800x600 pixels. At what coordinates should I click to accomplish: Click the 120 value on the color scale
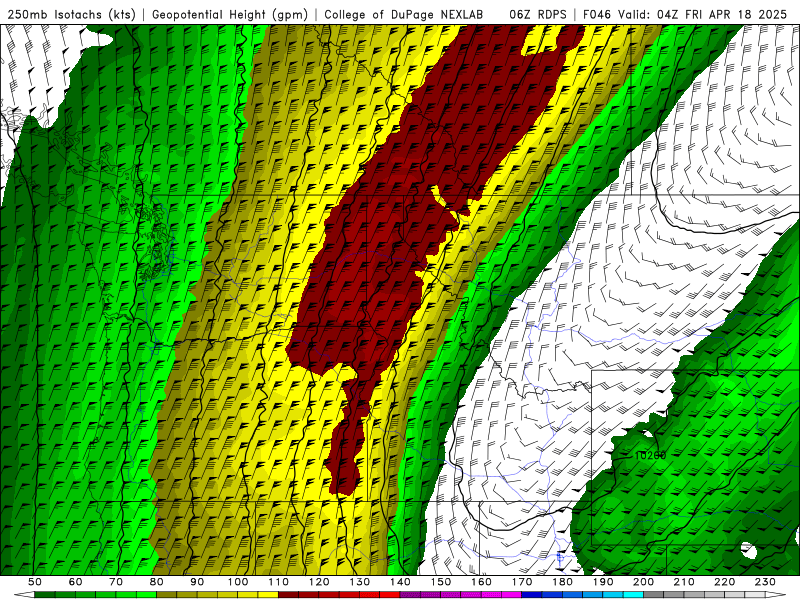point(319,582)
